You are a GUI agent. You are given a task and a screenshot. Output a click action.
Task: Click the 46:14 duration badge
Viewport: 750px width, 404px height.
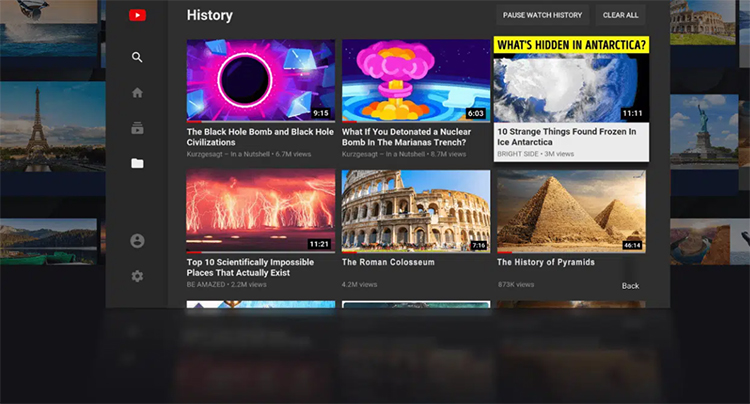[632, 245]
